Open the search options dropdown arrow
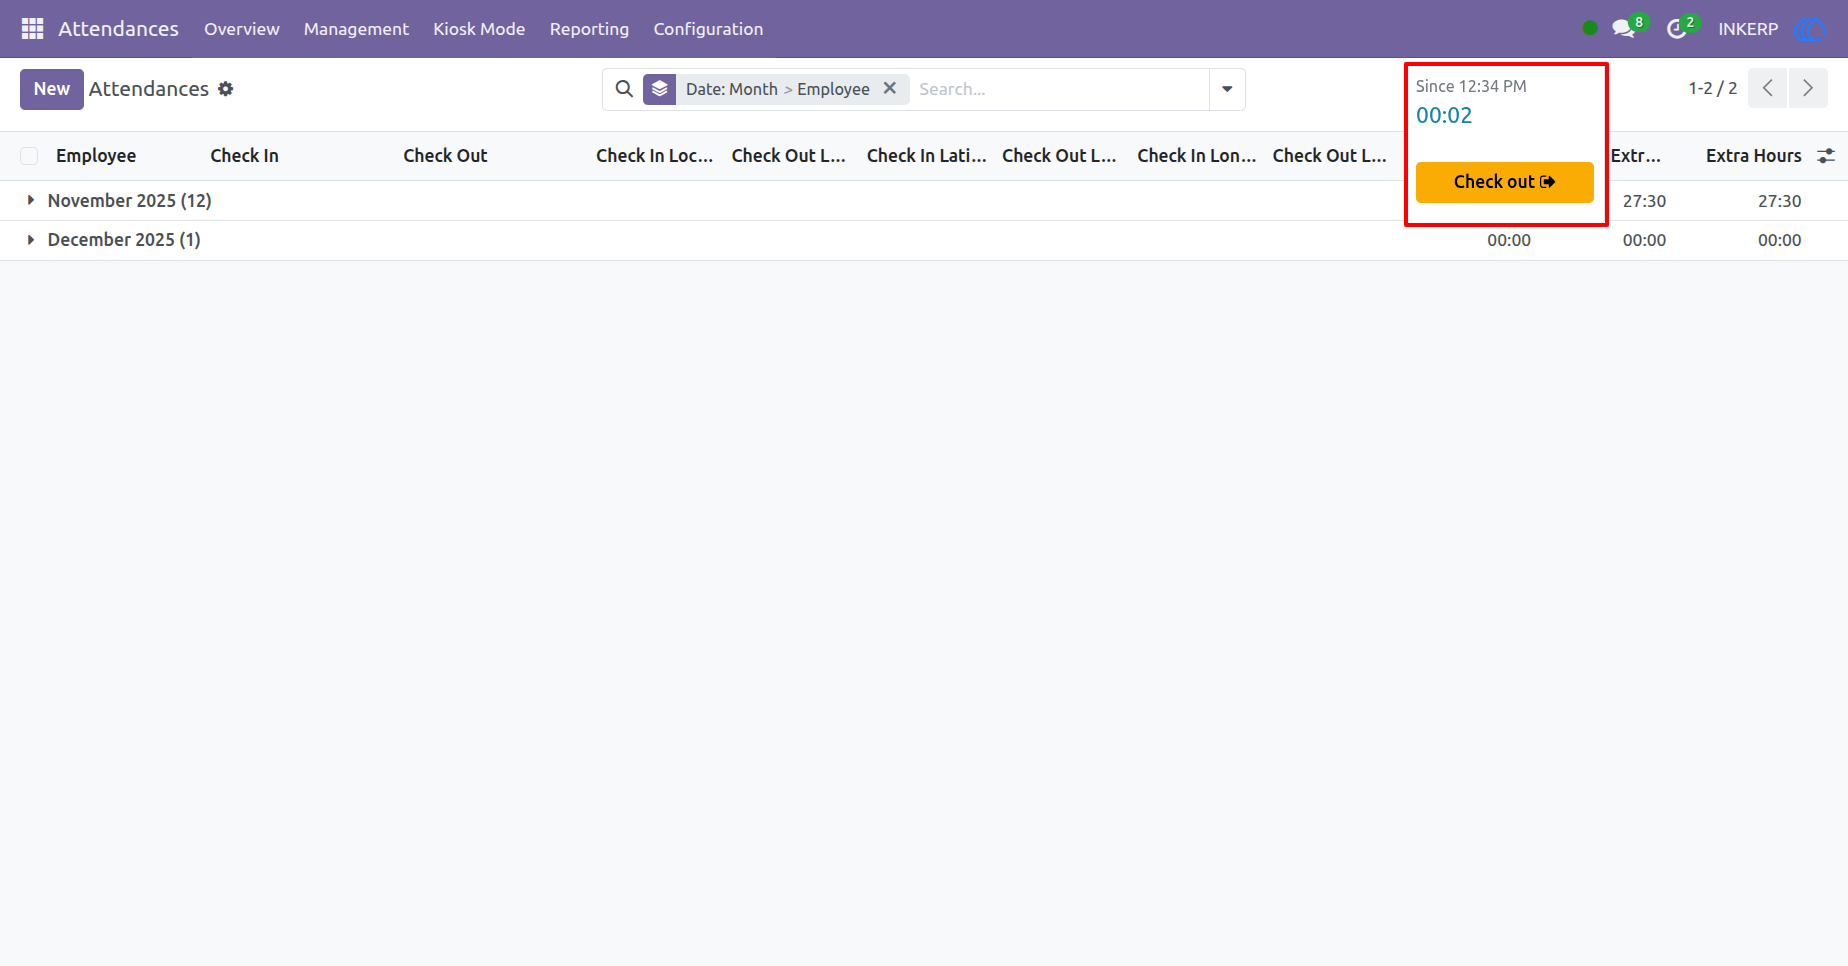1848x966 pixels. 1227,89
